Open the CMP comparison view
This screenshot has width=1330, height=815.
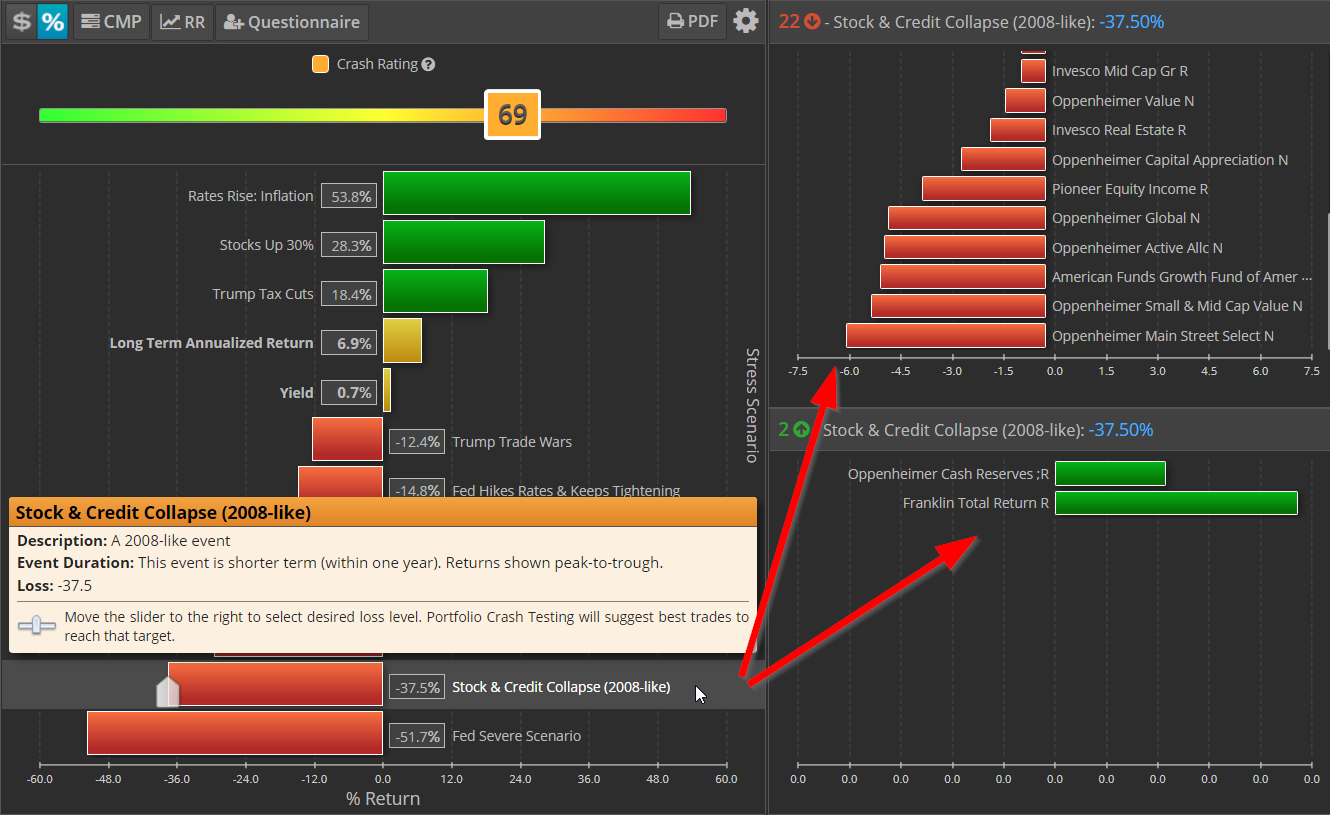pyautogui.click(x=111, y=21)
